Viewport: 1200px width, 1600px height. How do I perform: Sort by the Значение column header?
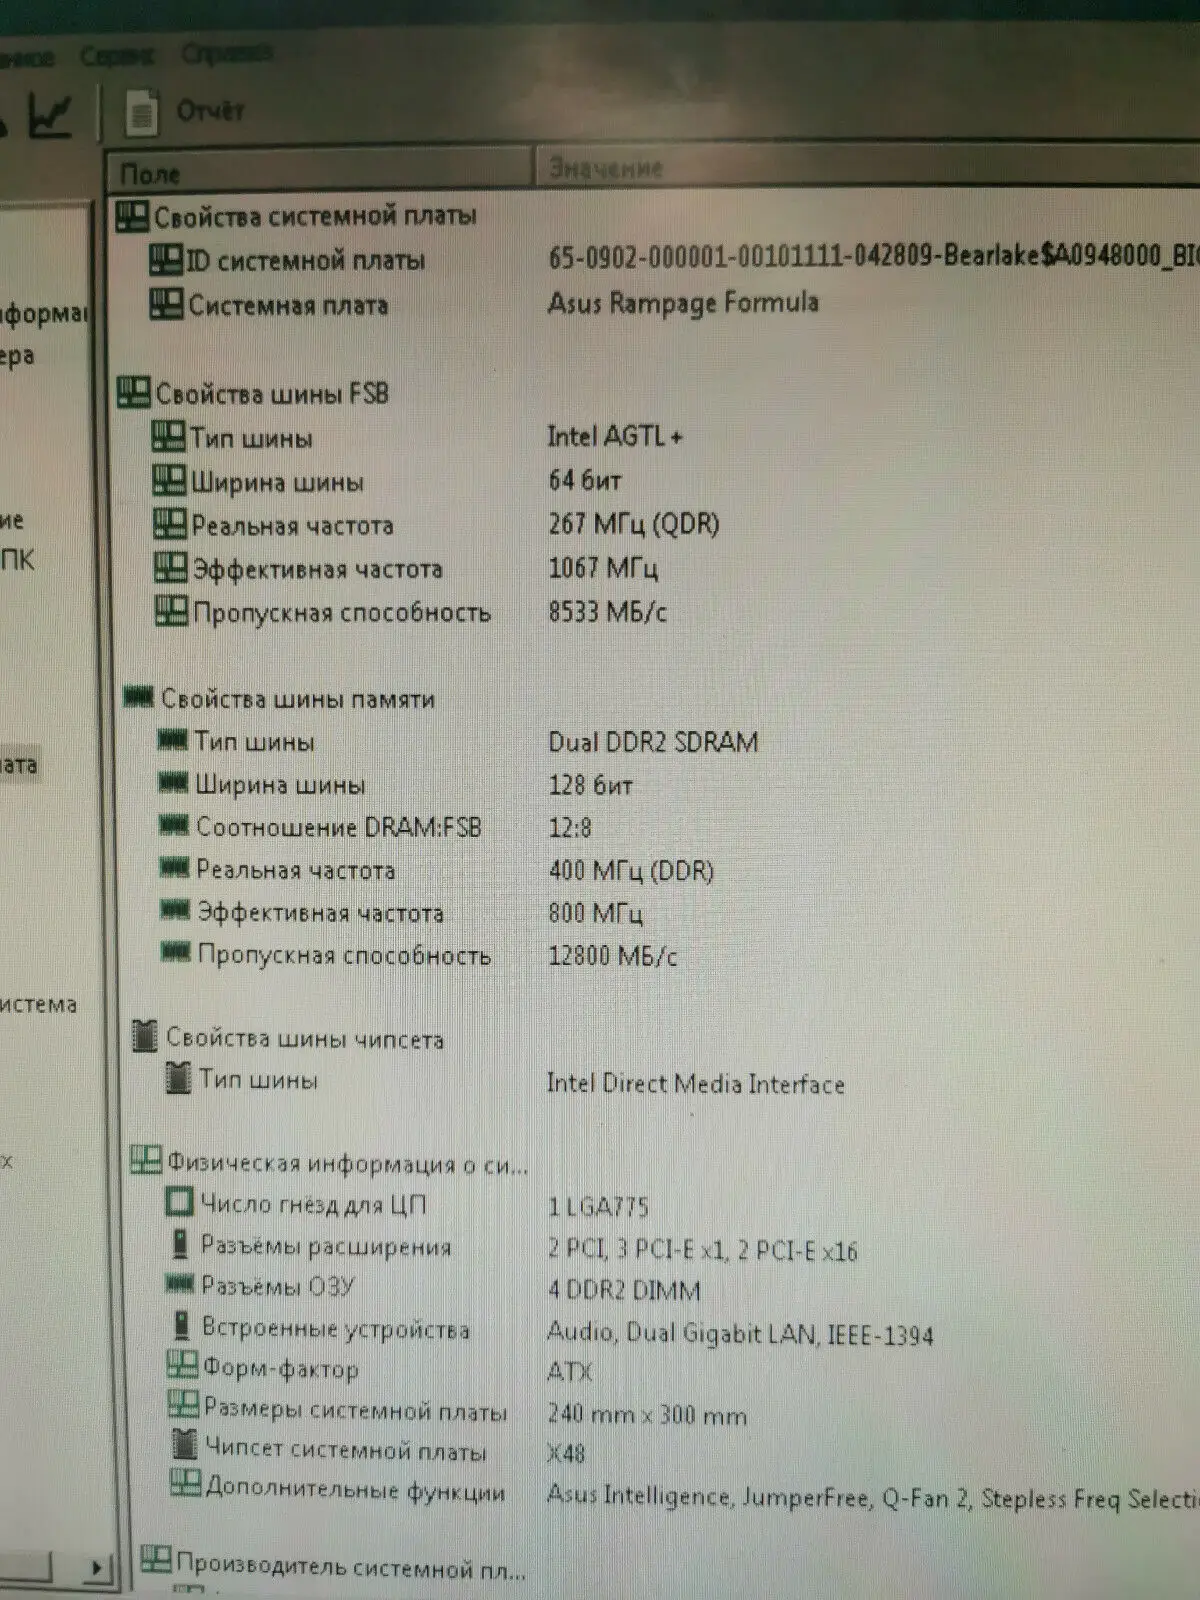point(867,167)
